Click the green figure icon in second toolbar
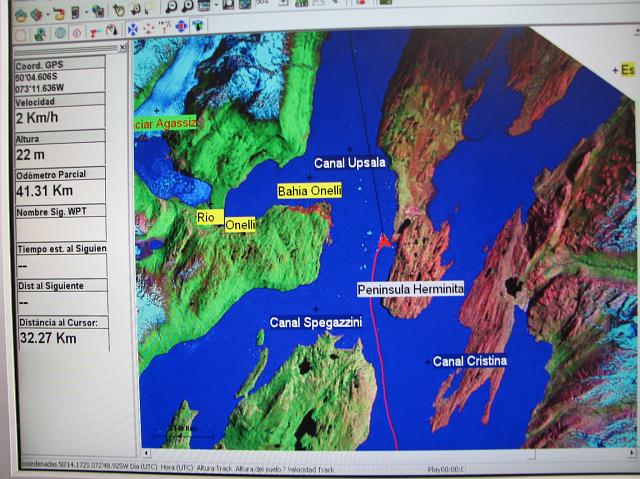Image resolution: width=640 pixels, height=479 pixels. pyautogui.click(x=40, y=34)
